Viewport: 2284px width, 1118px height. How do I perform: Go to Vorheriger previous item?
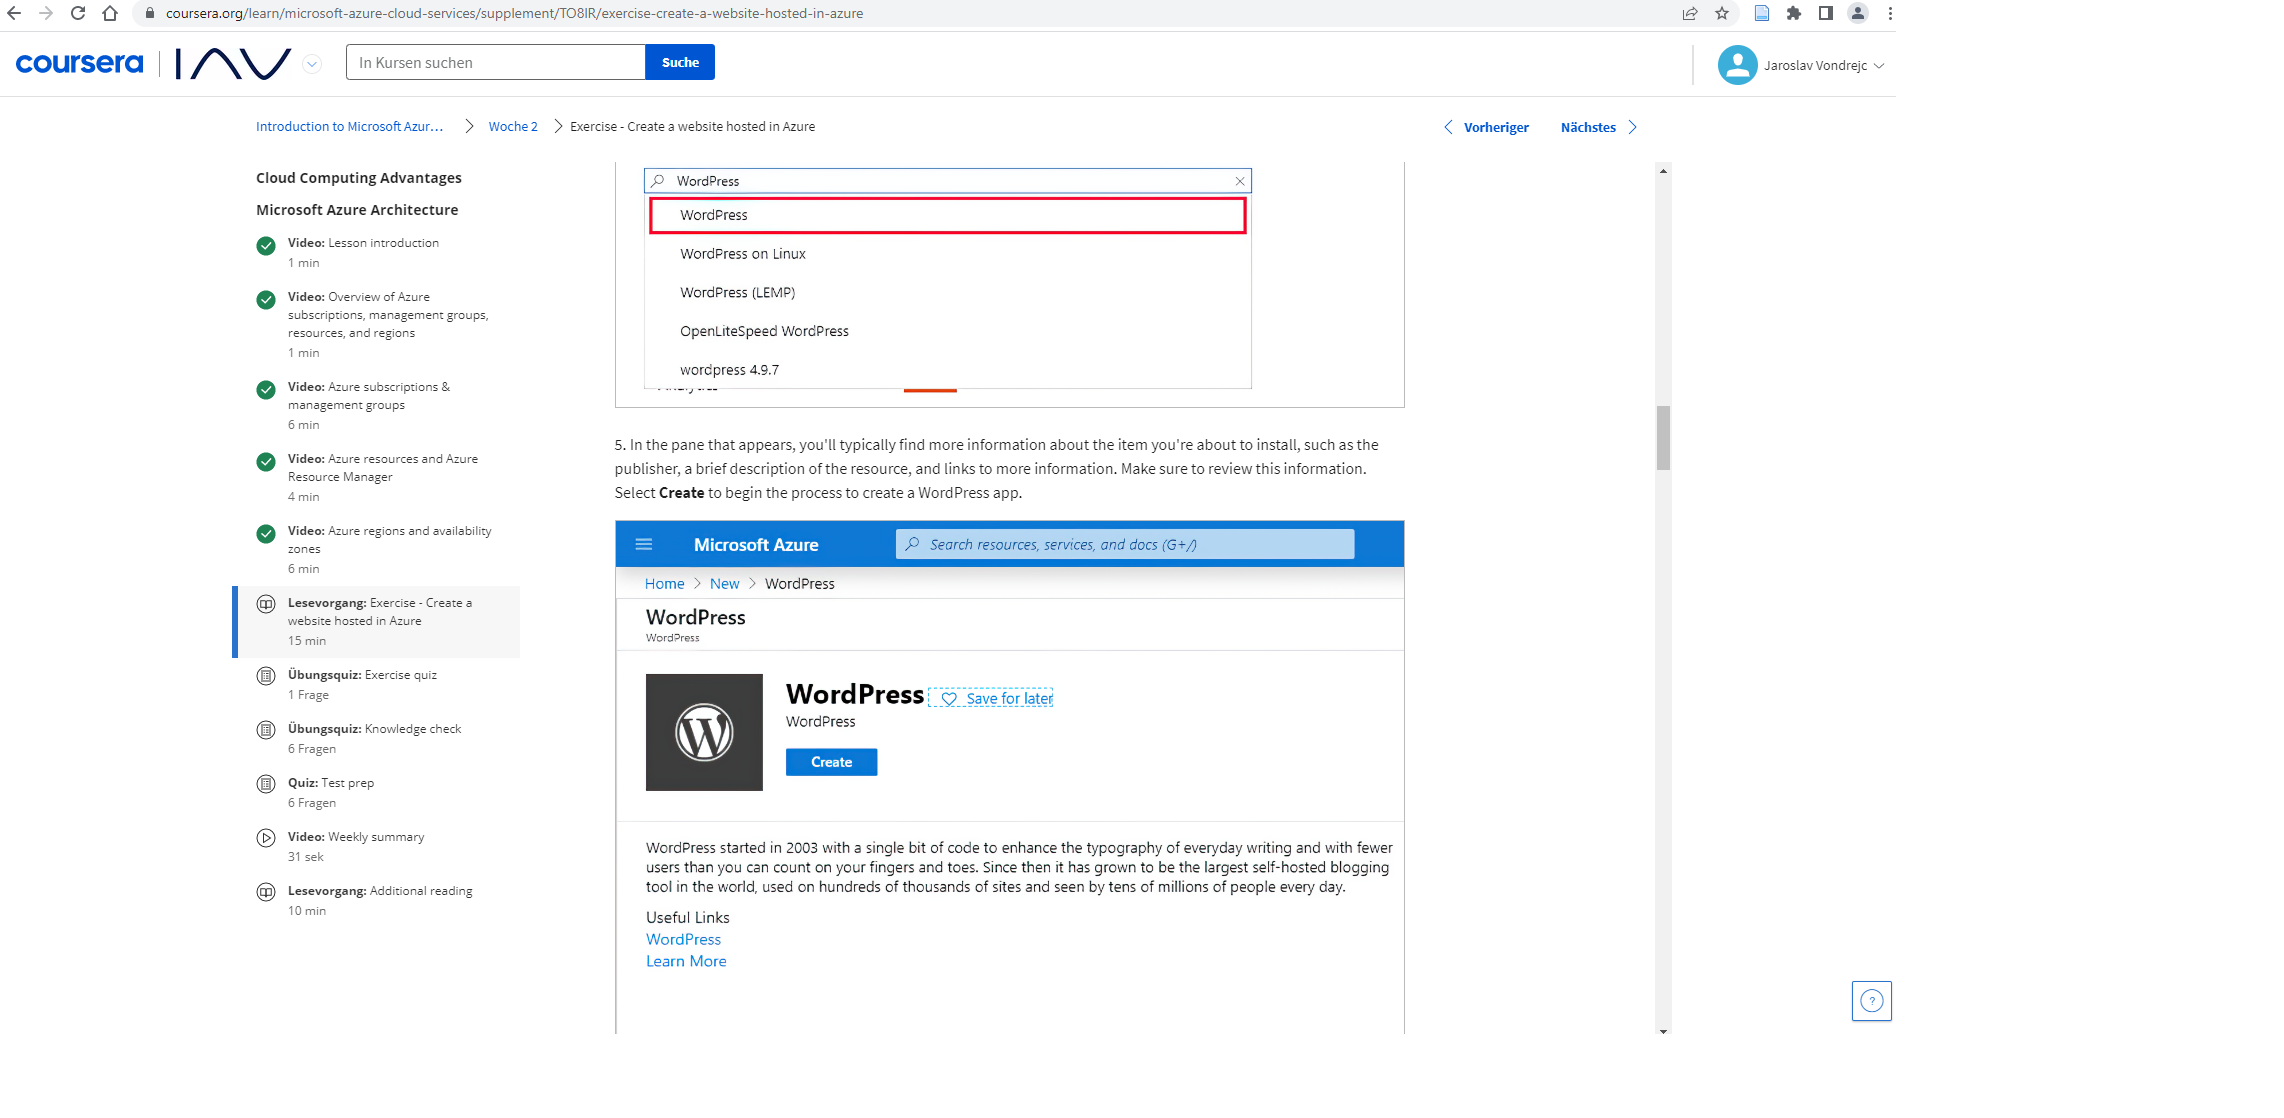click(1487, 127)
